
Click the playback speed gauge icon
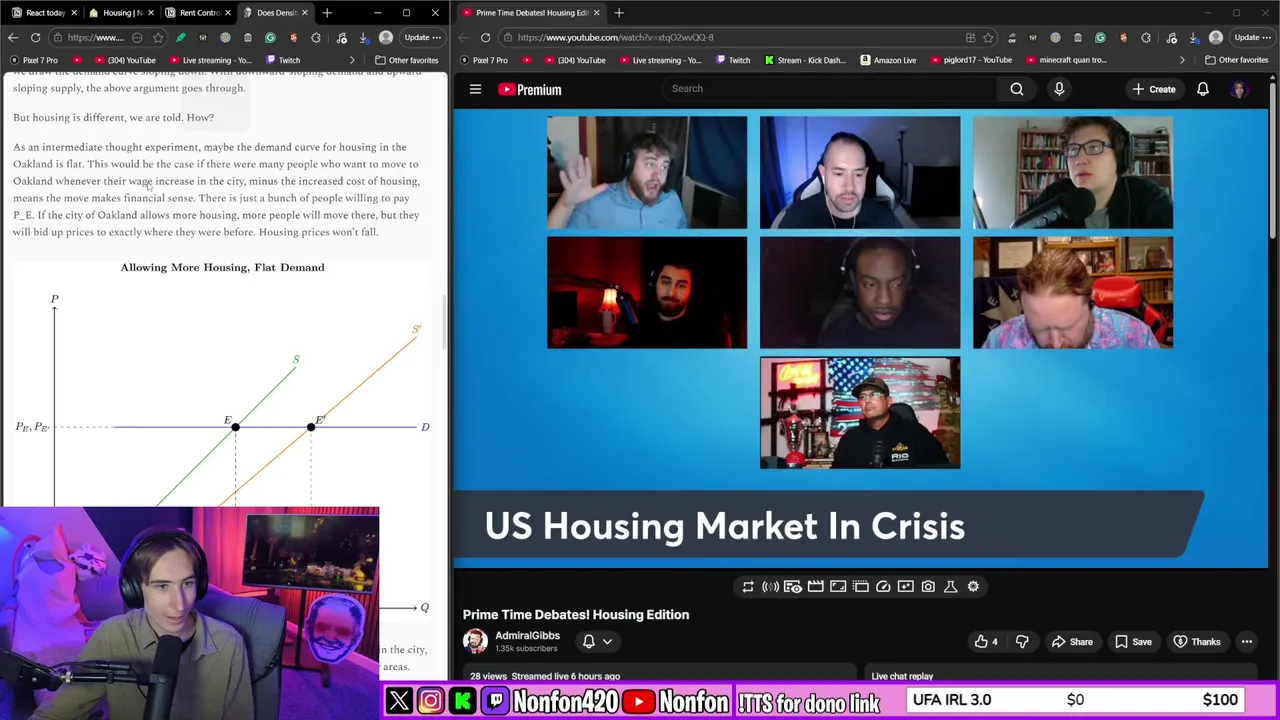[883, 587]
